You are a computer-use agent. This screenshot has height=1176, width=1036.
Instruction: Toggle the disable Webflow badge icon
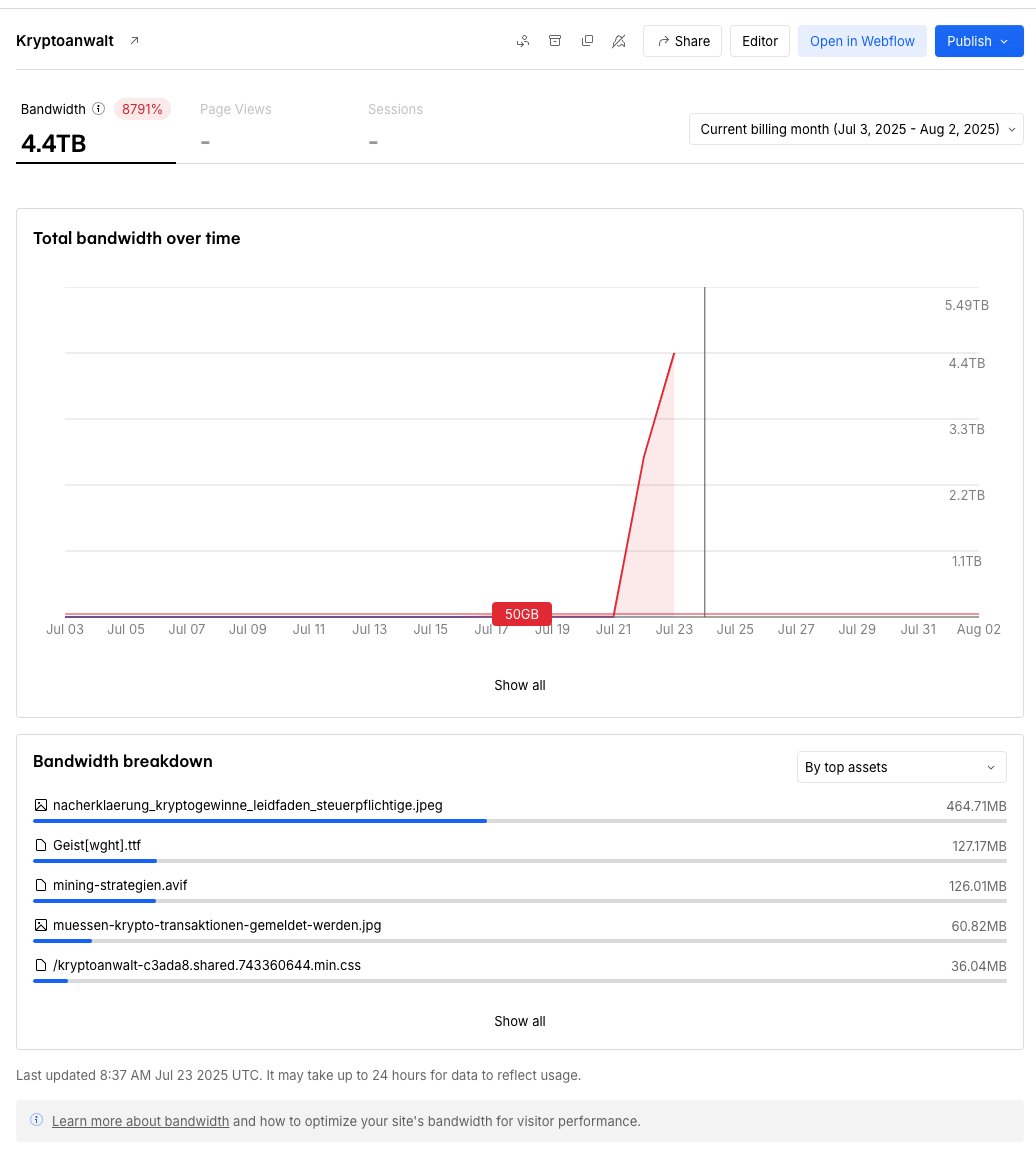619,41
